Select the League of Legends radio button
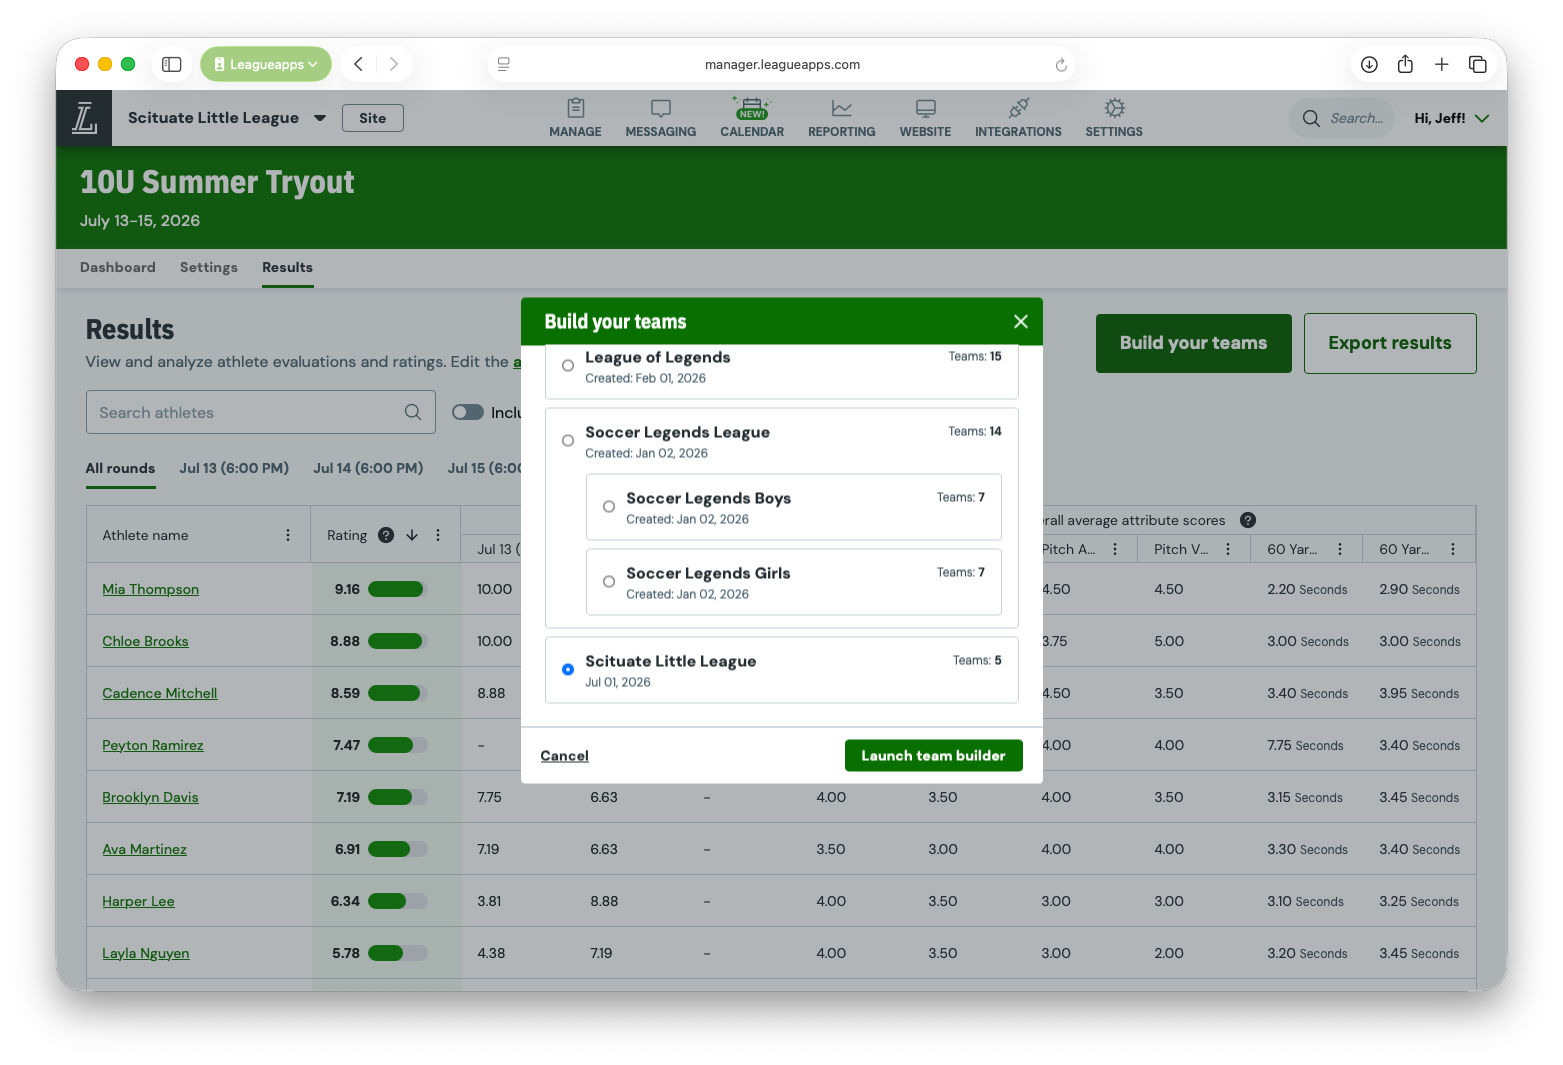 point(568,366)
